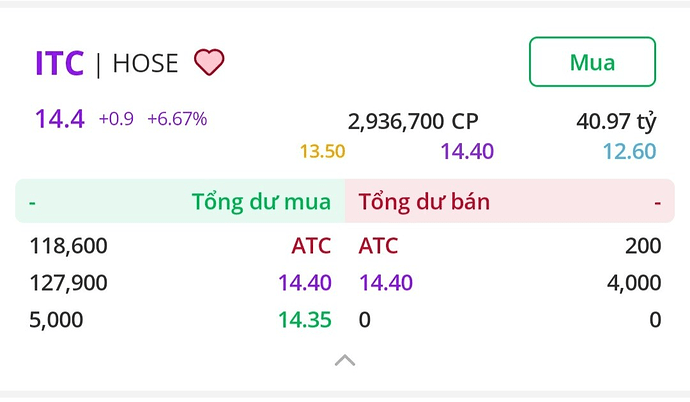Choose bid price 14.35
690x402 pixels.
click(x=305, y=320)
